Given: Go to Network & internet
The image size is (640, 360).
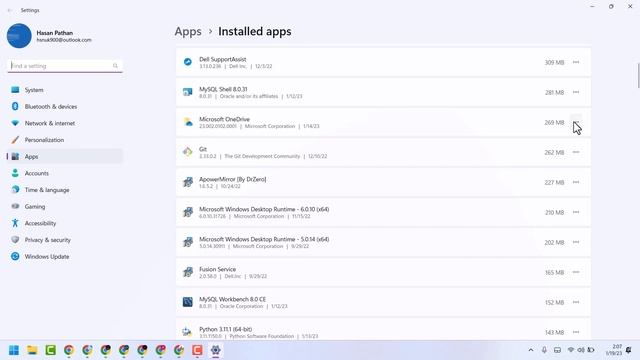Looking at the screenshot, I should click(65, 123).
